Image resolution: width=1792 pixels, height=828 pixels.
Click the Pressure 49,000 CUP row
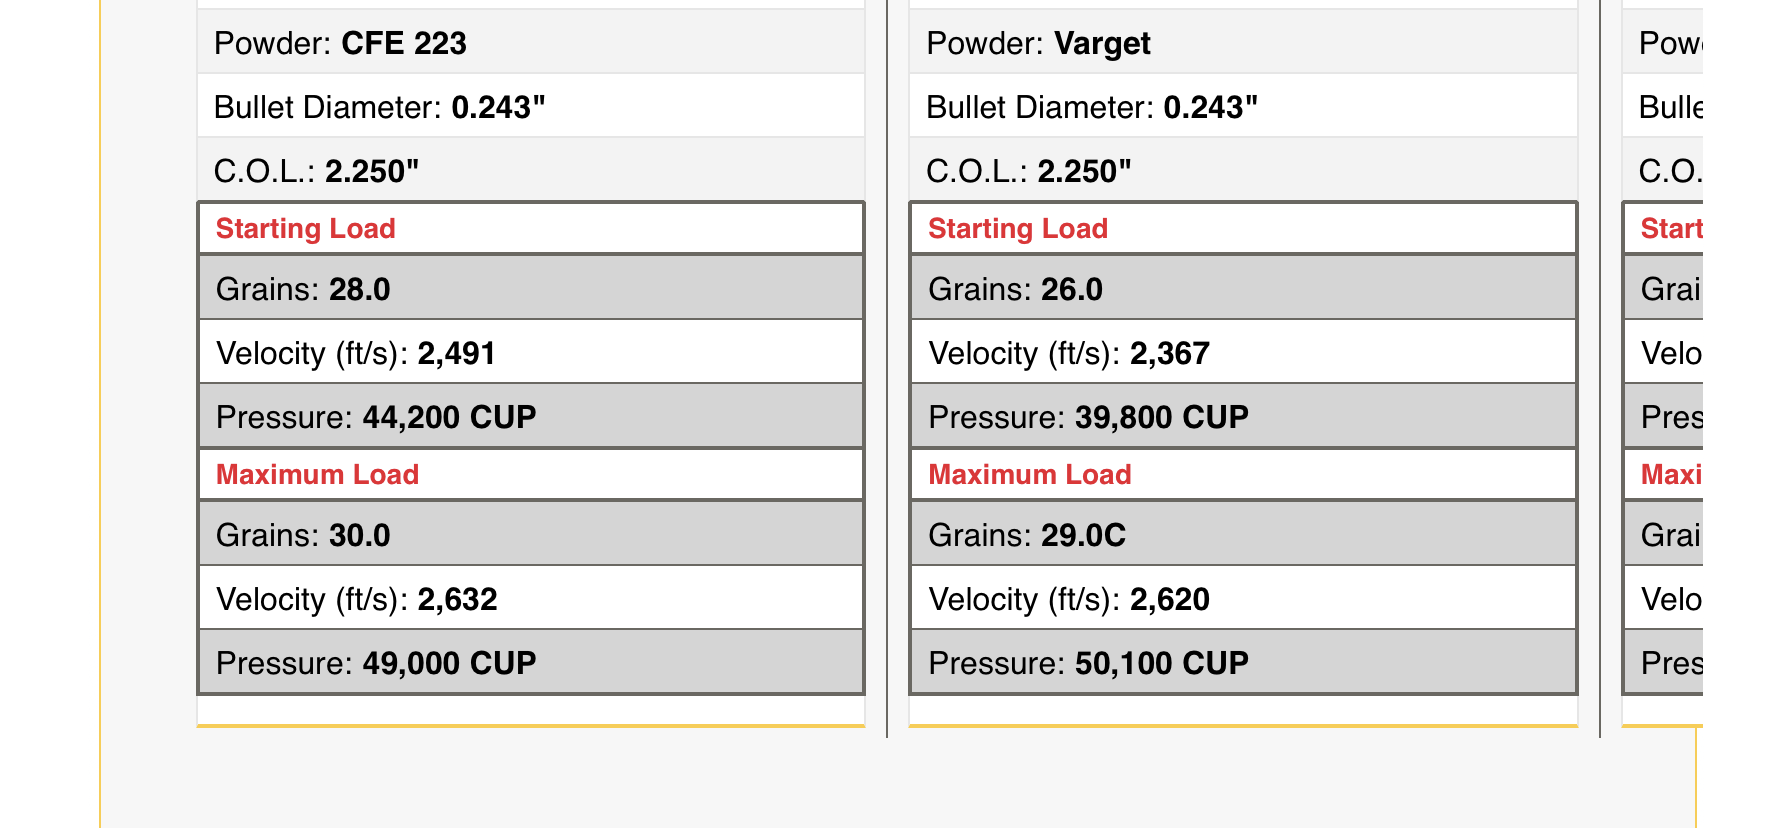531,662
